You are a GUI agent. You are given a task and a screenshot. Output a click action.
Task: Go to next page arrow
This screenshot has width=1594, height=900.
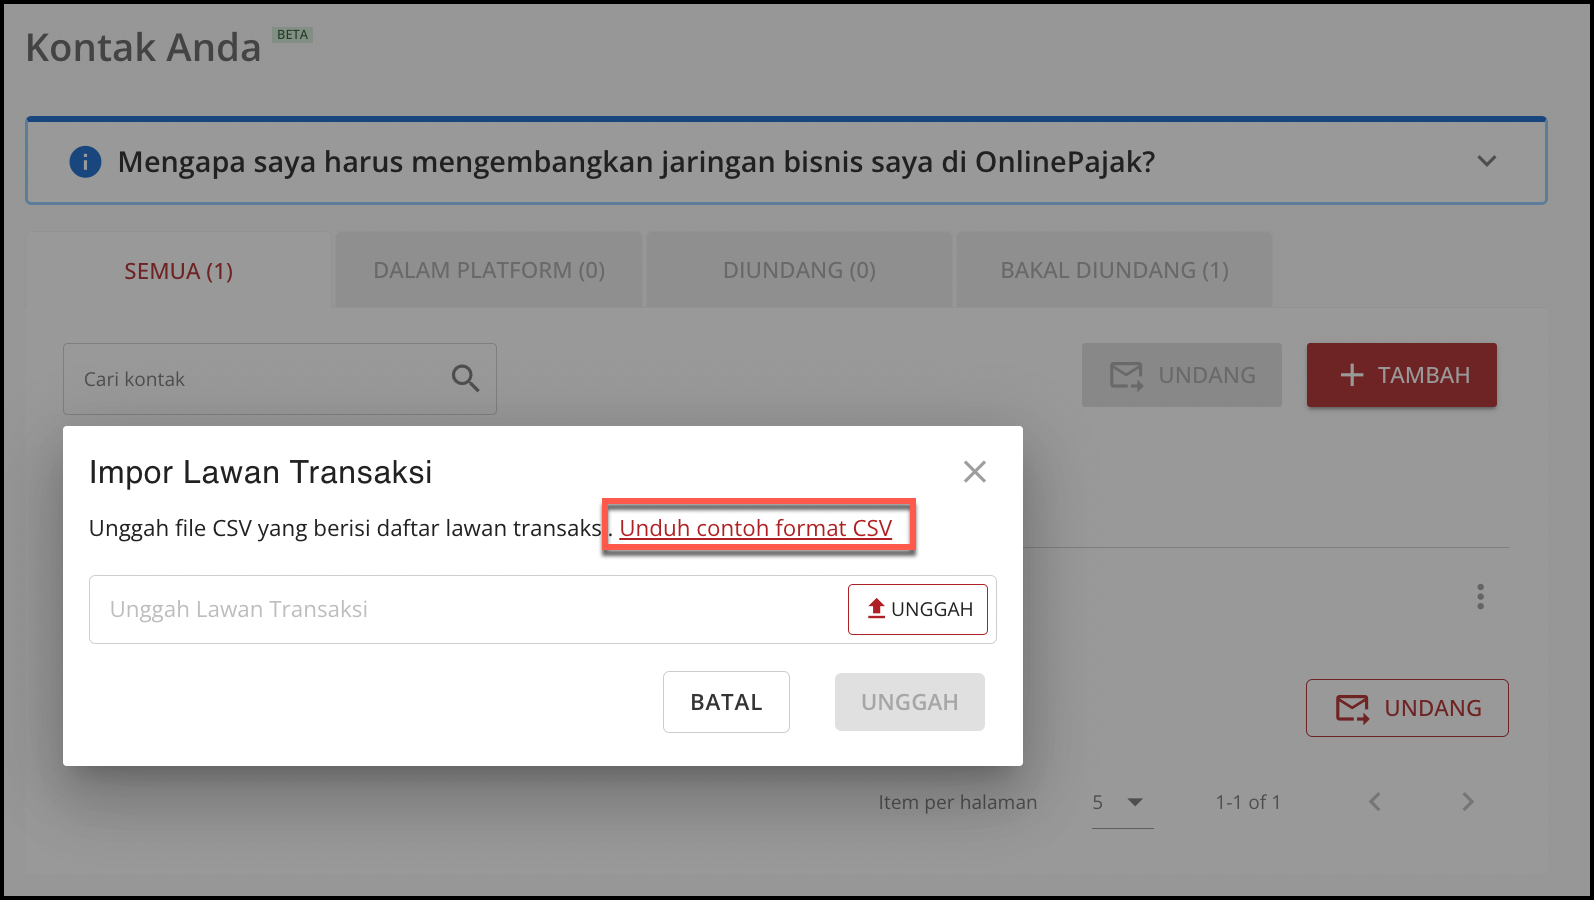click(x=1467, y=802)
